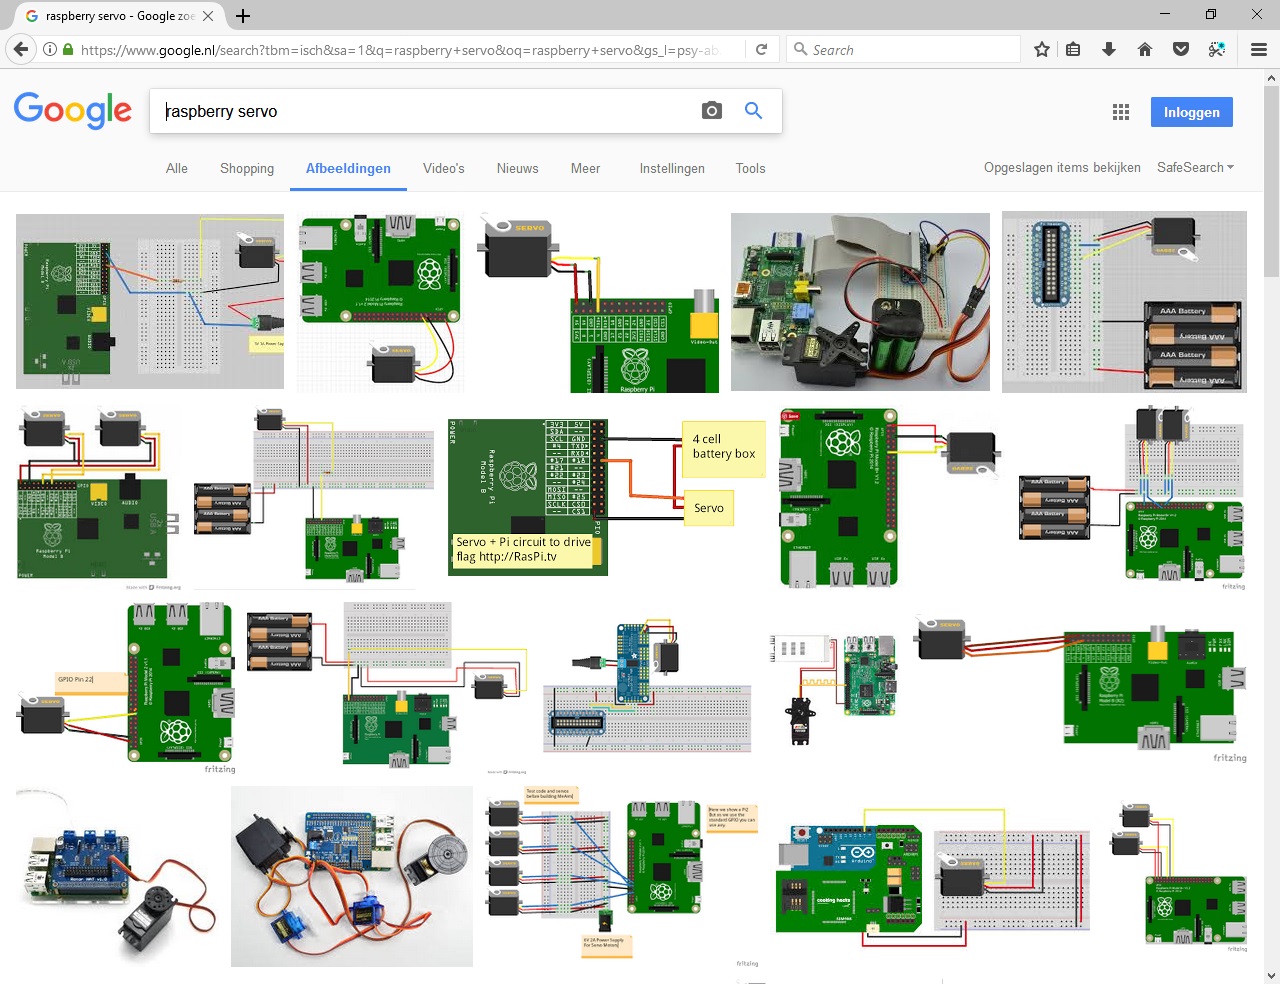Select the Afbeeldingen tab
Viewport: 1280px width, 984px height.
(348, 168)
